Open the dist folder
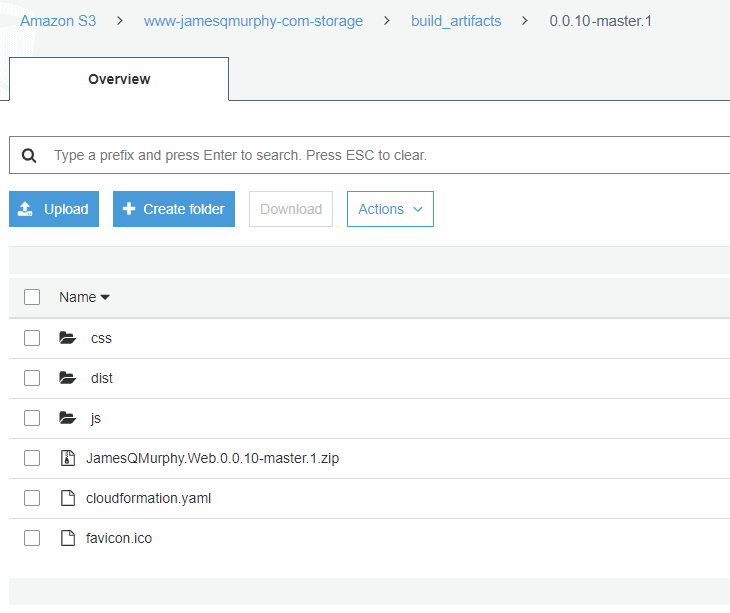 (101, 378)
